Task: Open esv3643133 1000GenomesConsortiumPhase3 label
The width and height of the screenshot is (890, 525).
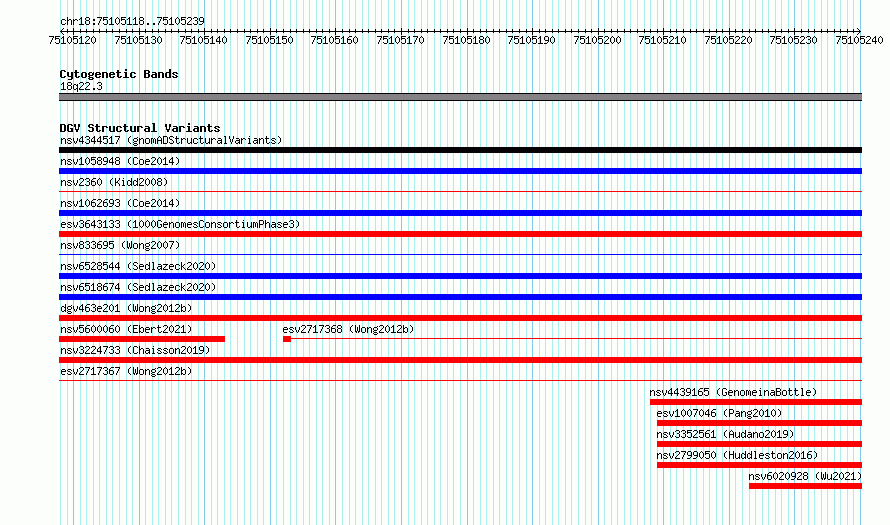Action: pyautogui.click(x=180, y=224)
